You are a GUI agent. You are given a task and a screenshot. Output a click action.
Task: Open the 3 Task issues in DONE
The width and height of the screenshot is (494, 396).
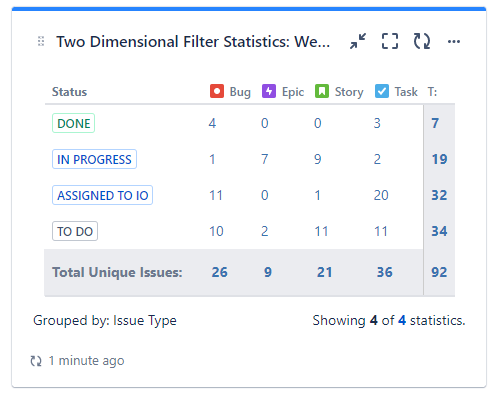tap(377, 123)
